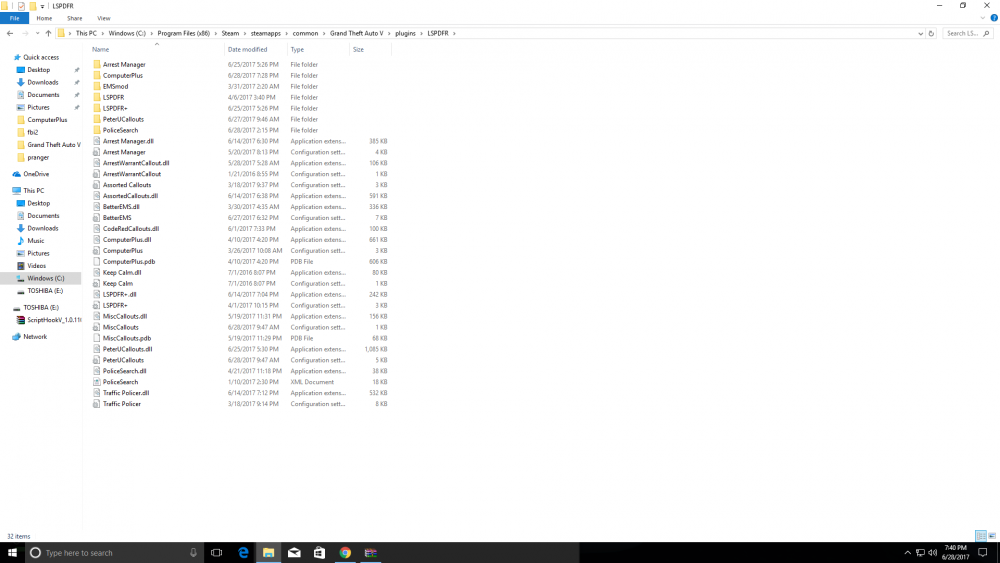The width and height of the screenshot is (1000, 563).
Task: Open the recent locations dropdown arrow
Action: click(x=38, y=33)
